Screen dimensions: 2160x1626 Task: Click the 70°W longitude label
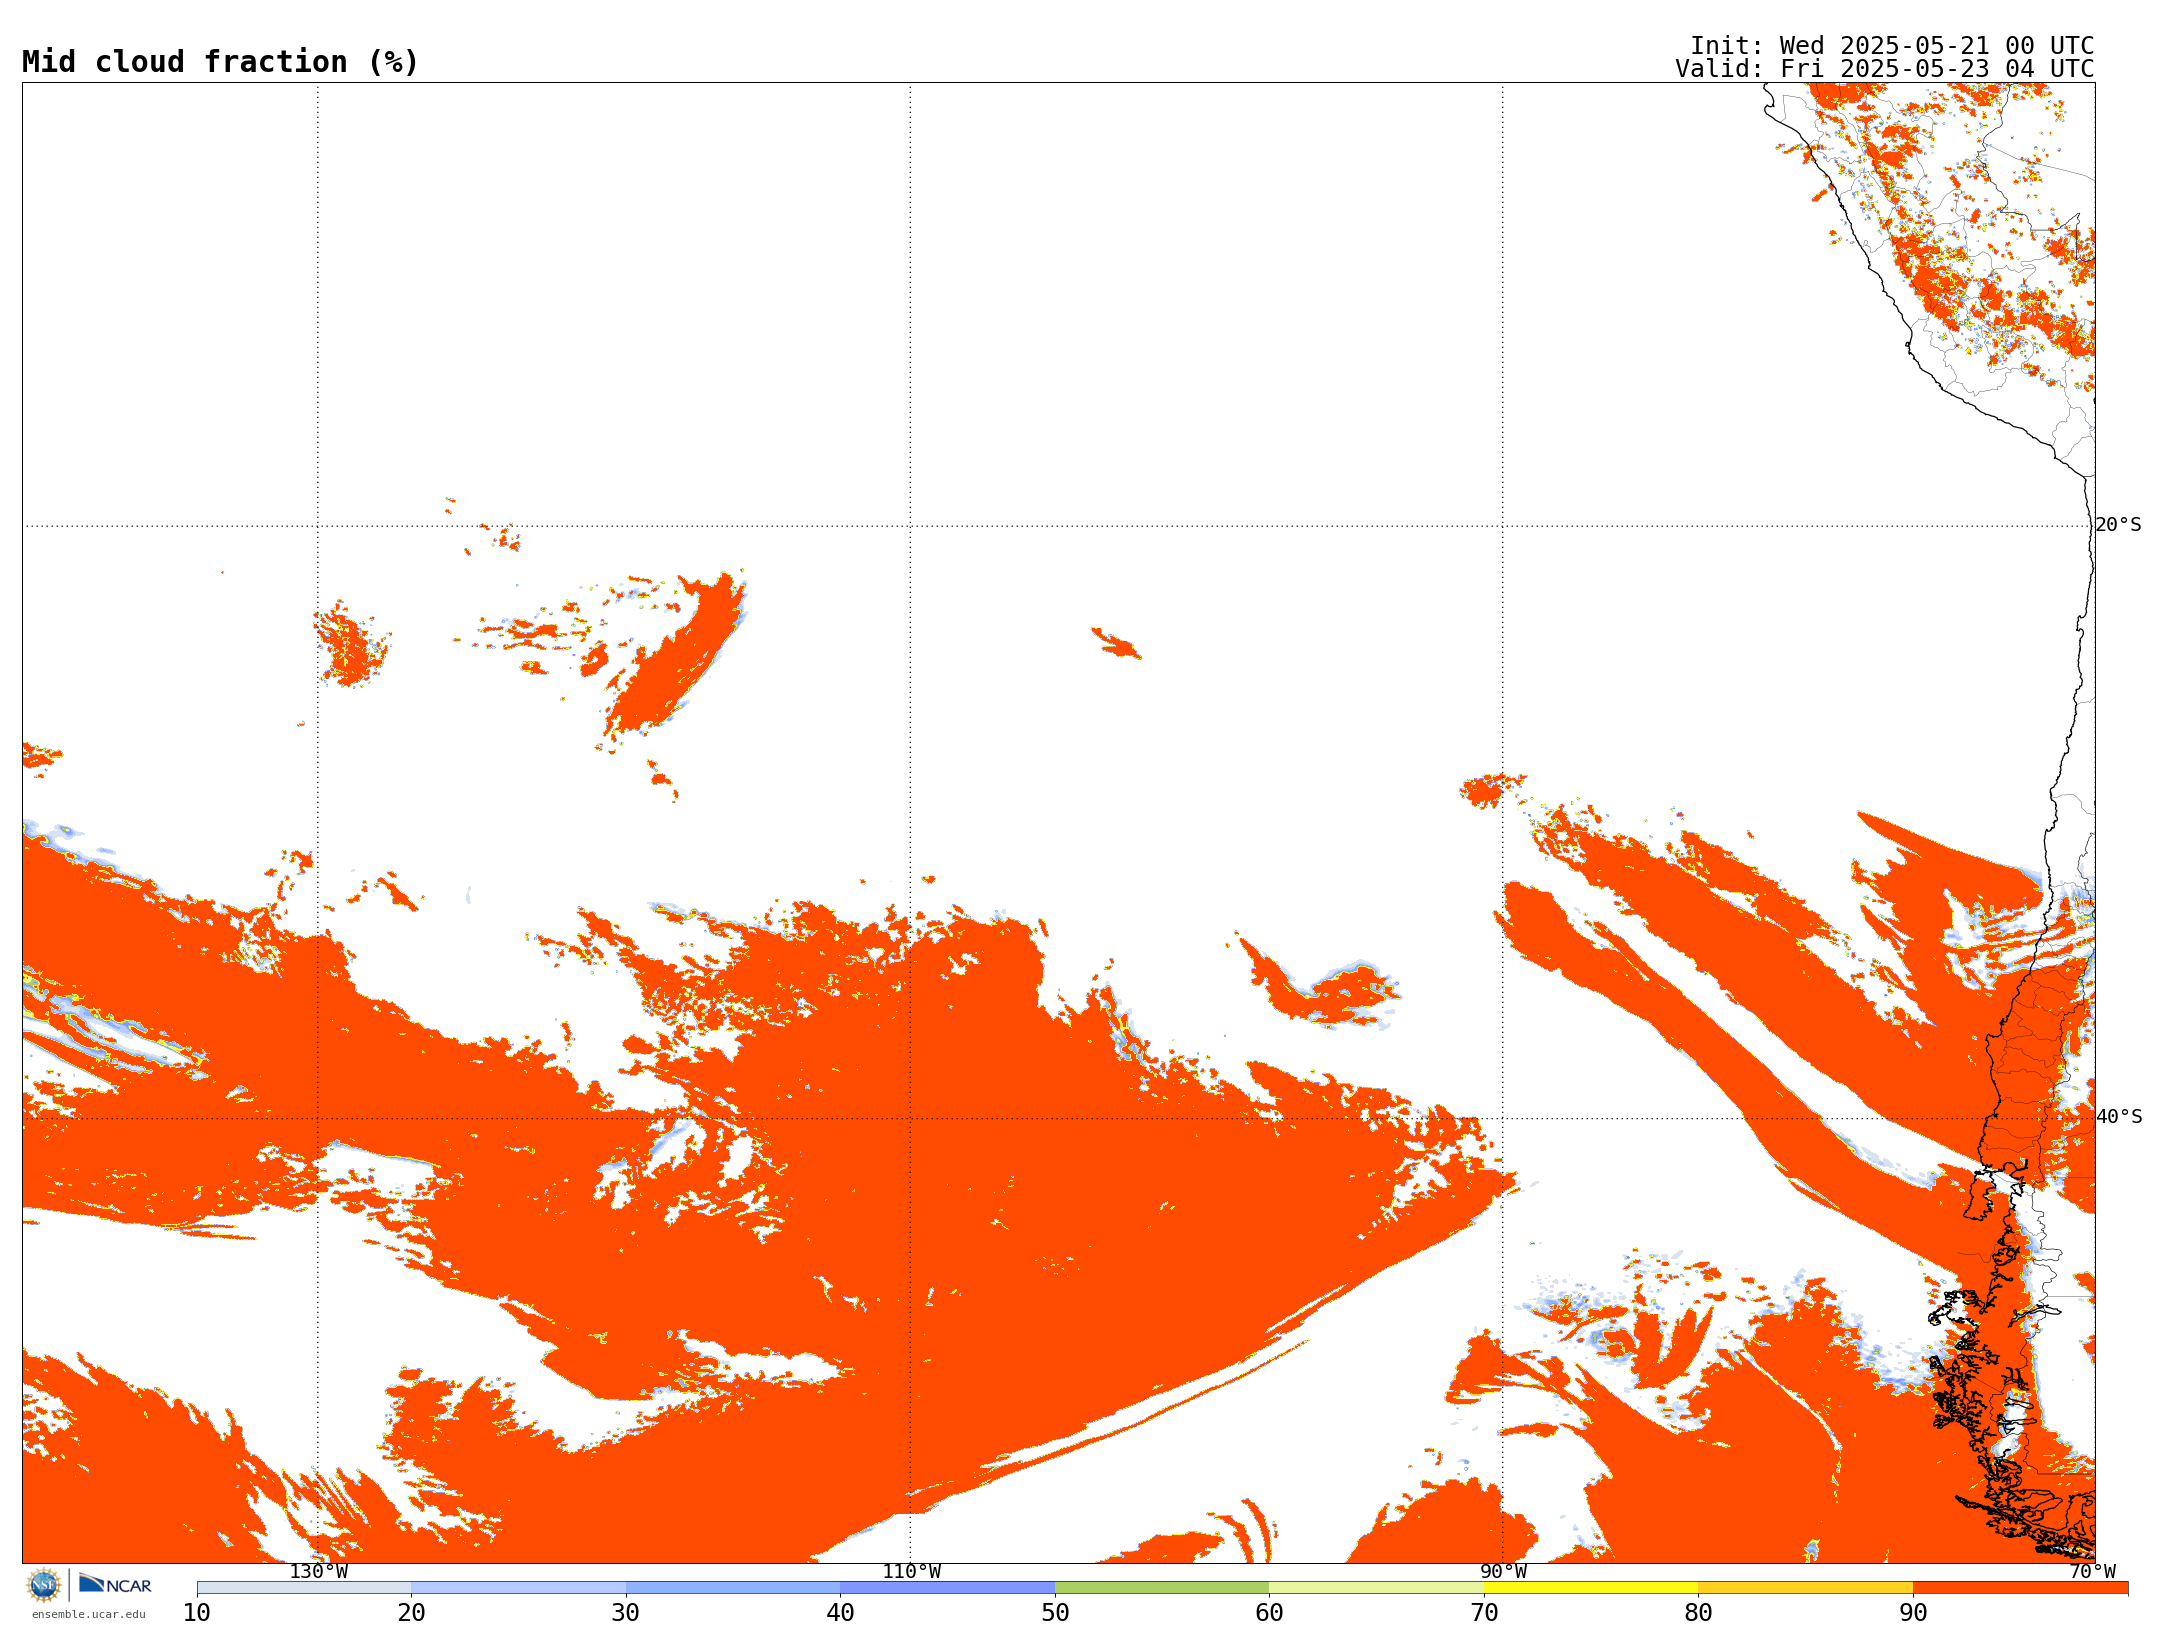(2092, 1572)
